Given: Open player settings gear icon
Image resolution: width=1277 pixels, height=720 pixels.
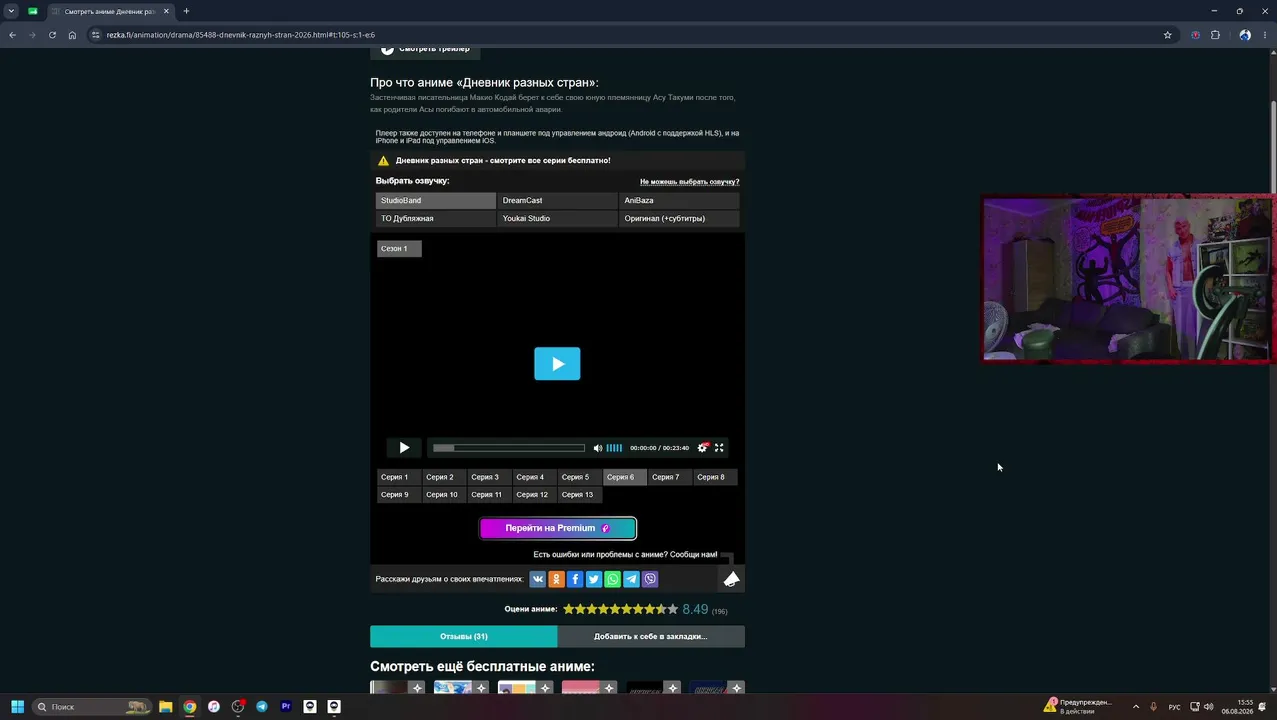Looking at the screenshot, I should click(x=702, y=448).
